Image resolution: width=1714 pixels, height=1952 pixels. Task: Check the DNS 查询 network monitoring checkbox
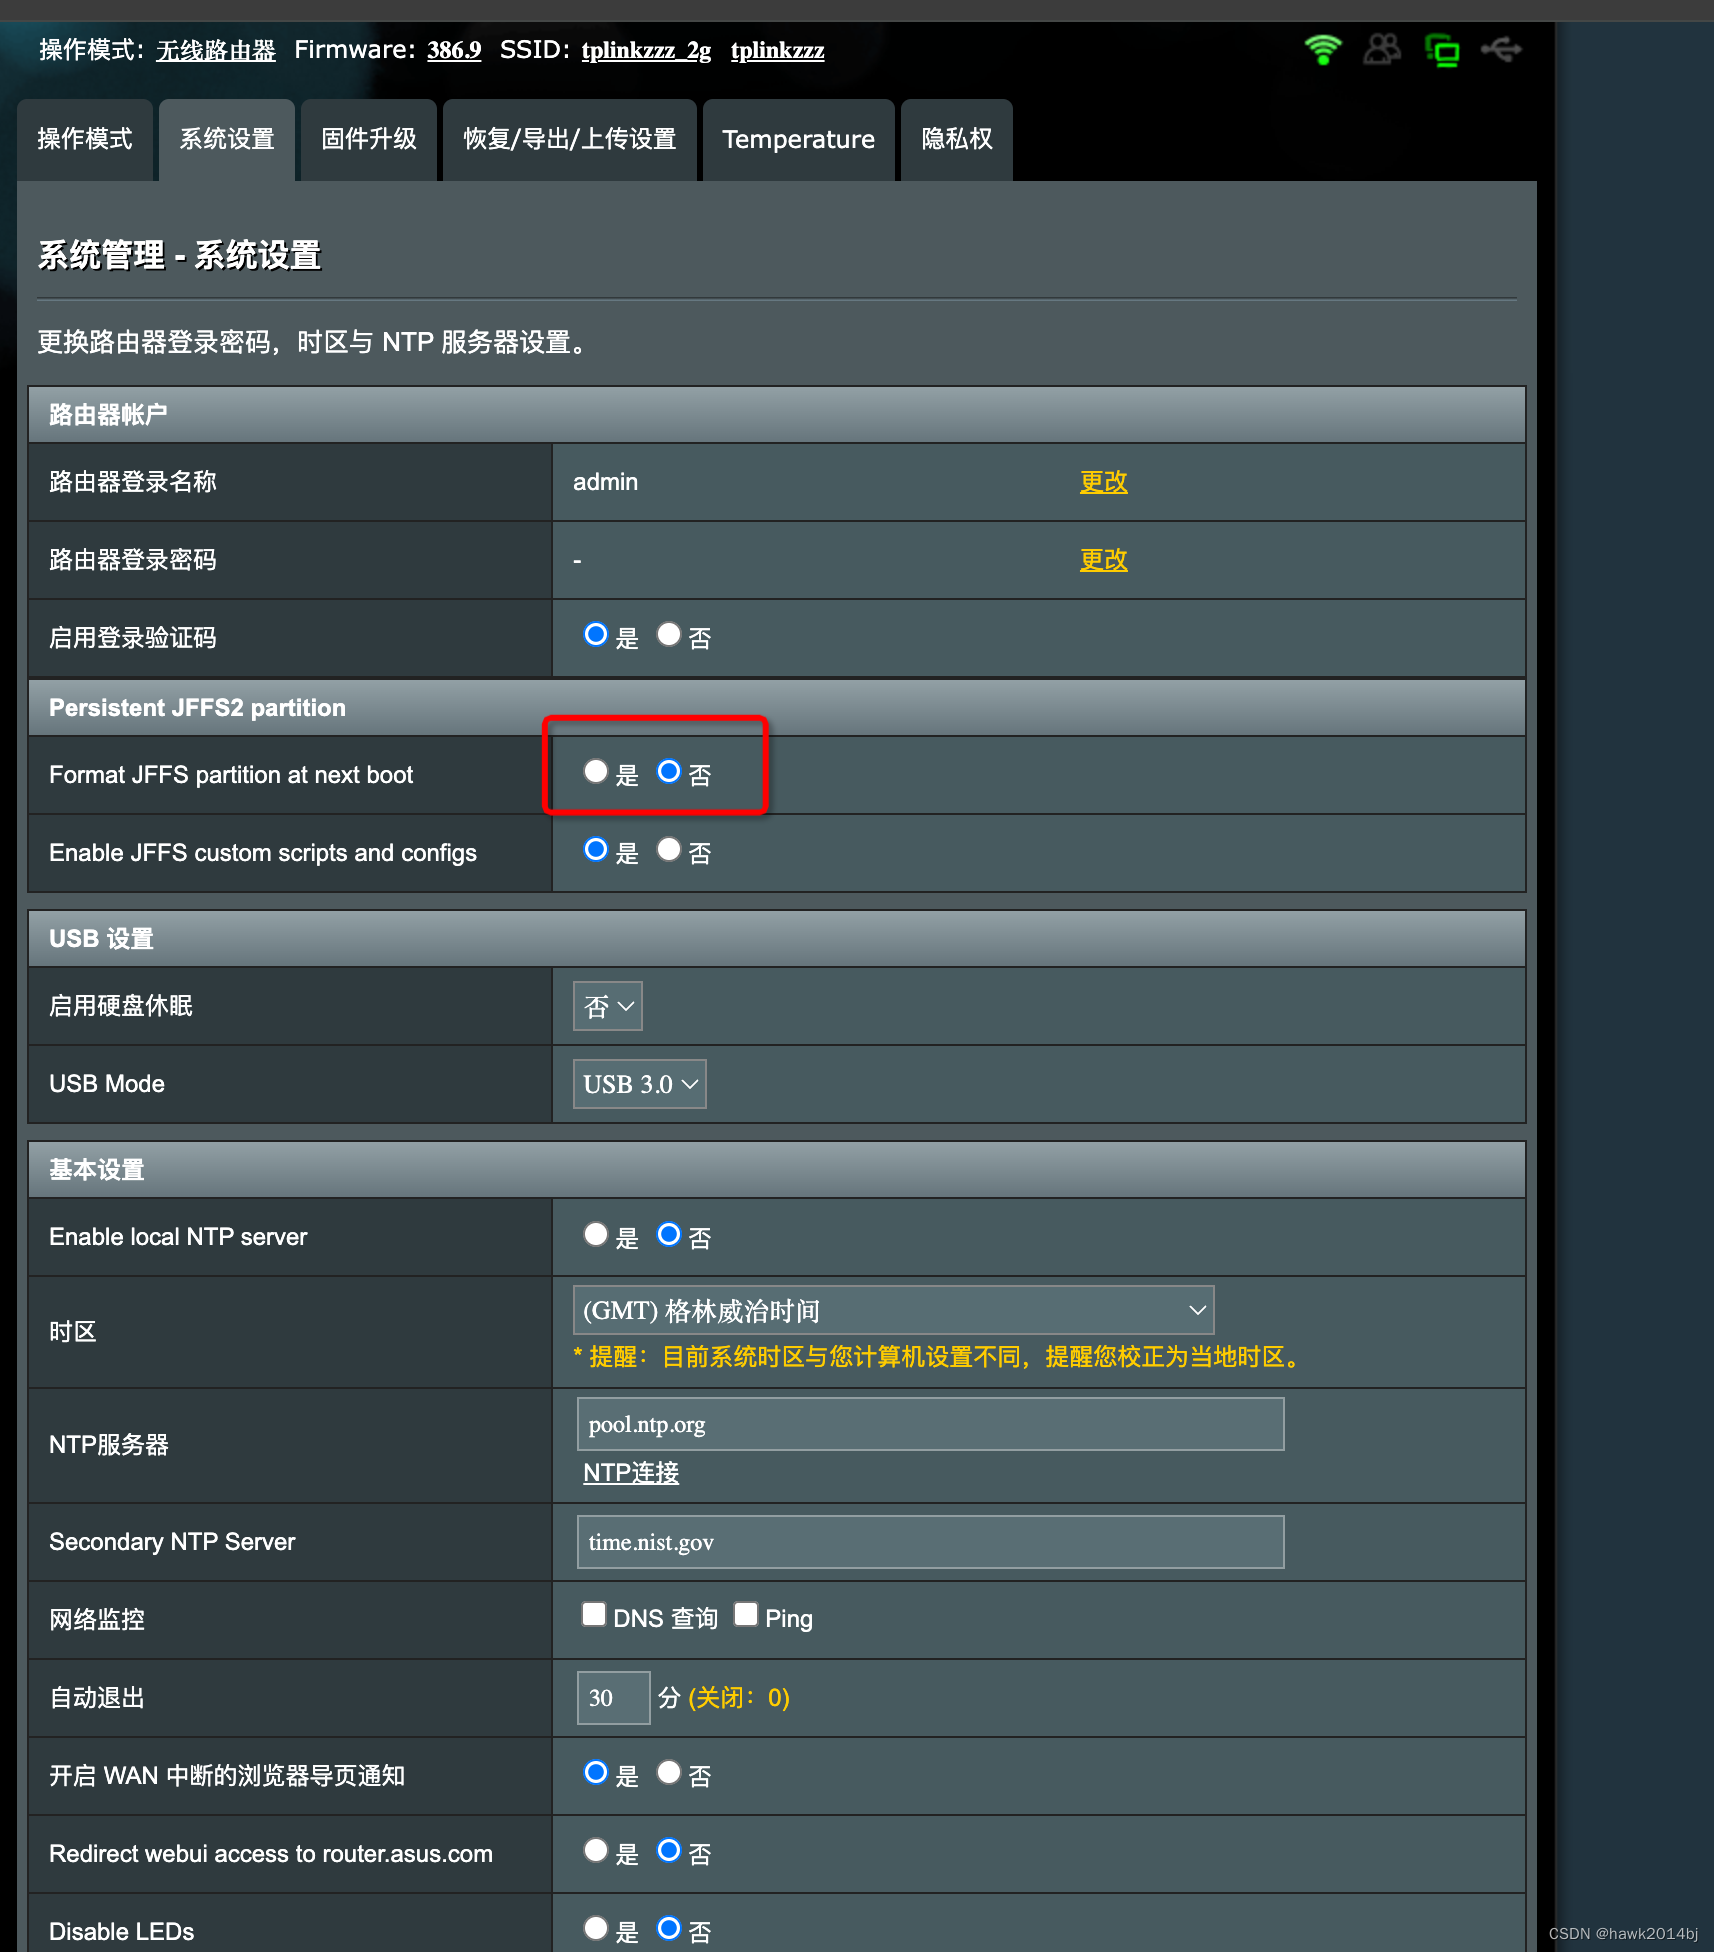[x=594, y=1613]
